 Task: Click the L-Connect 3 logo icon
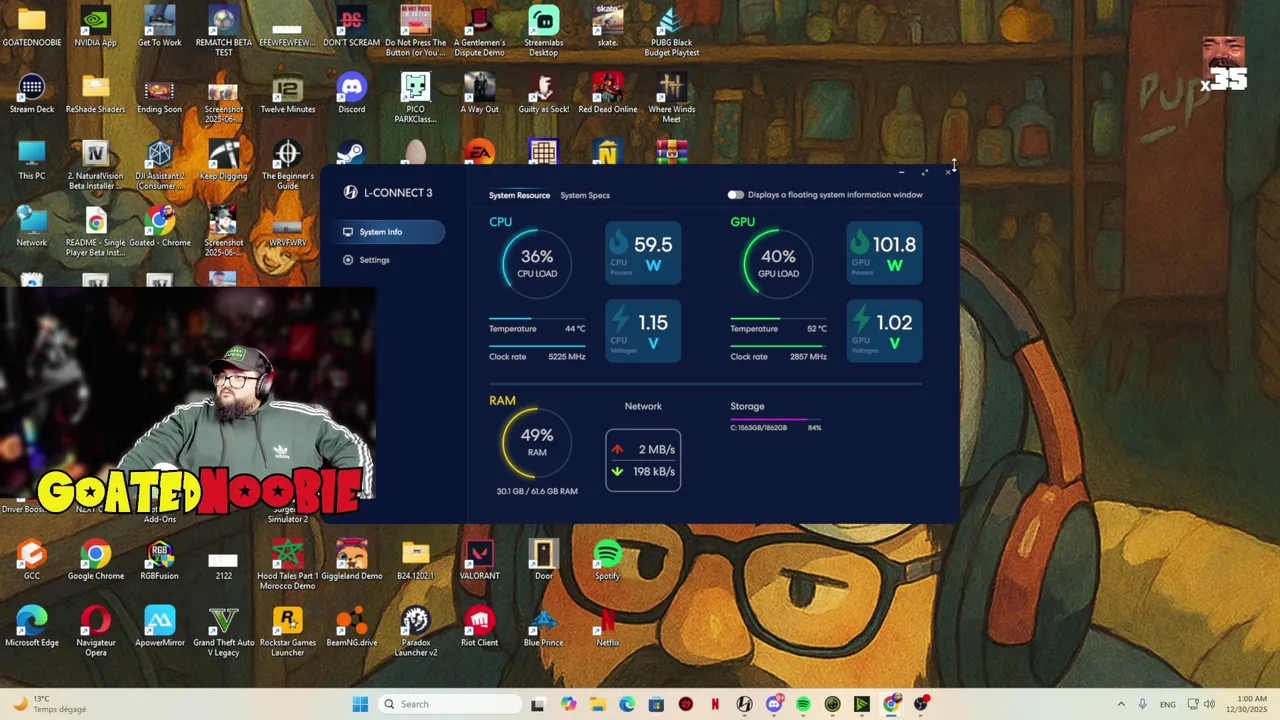point(350,192)
